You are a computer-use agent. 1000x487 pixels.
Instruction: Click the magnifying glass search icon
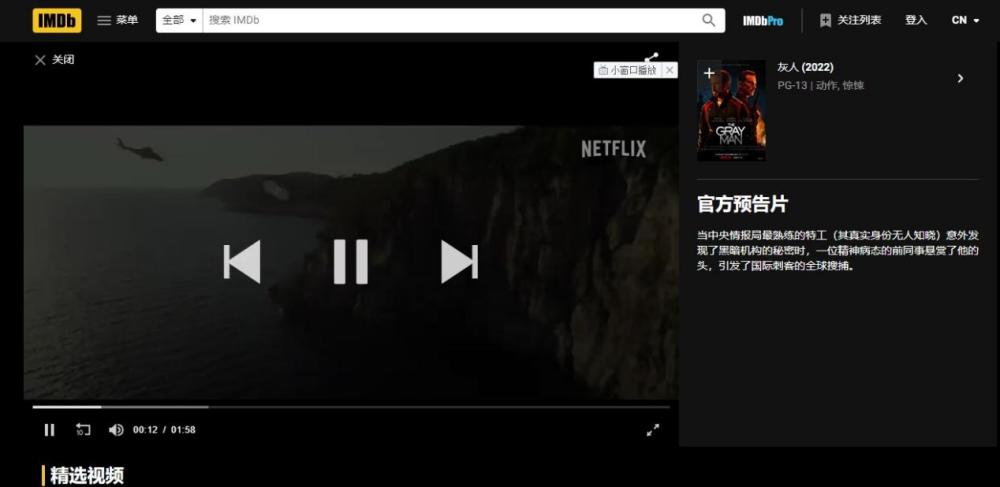(709, 20)
